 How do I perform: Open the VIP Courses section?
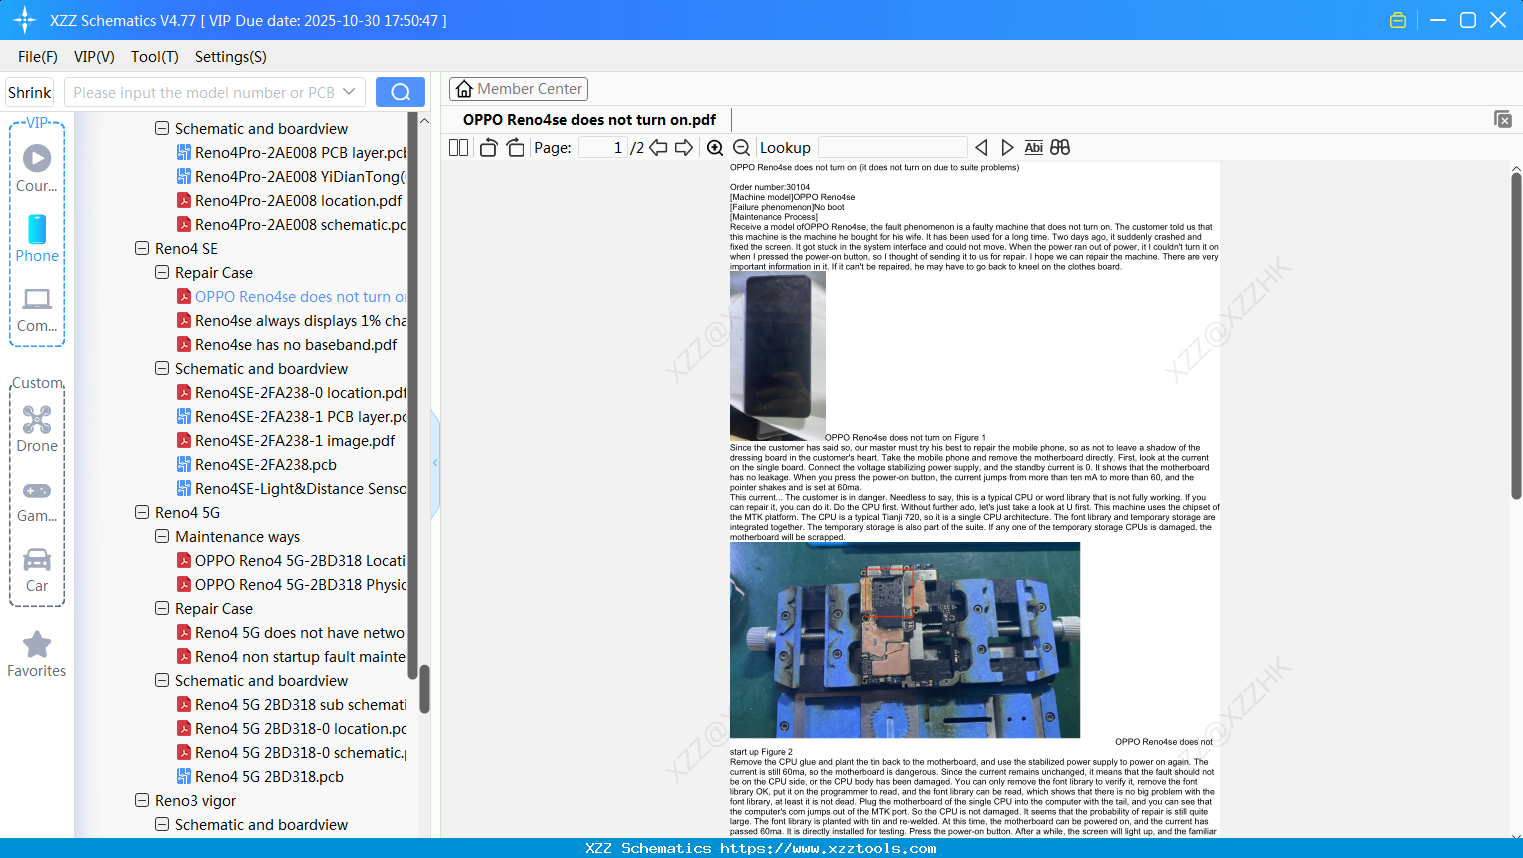37,168
